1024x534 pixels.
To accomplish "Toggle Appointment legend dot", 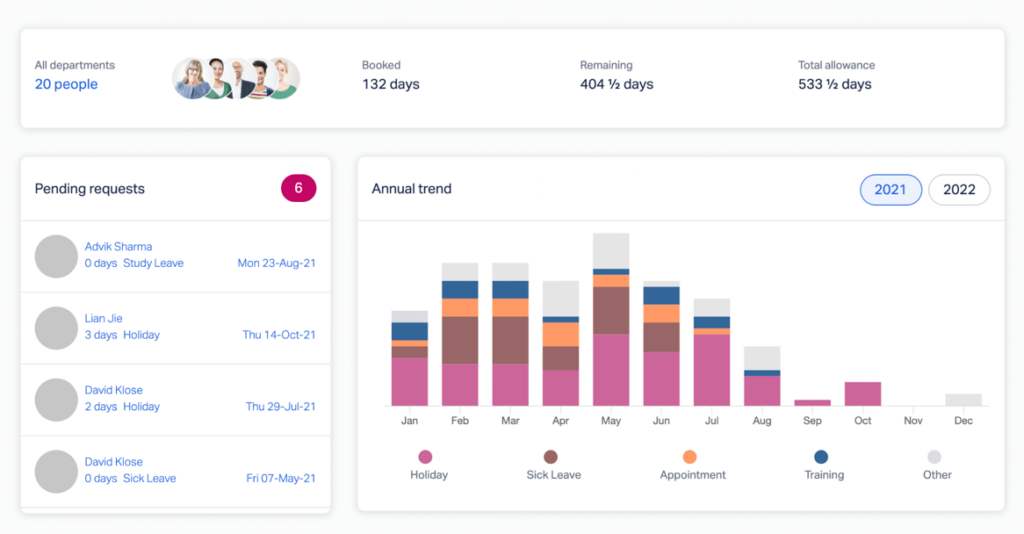I will pyautogui.click(x=692, y=457).
